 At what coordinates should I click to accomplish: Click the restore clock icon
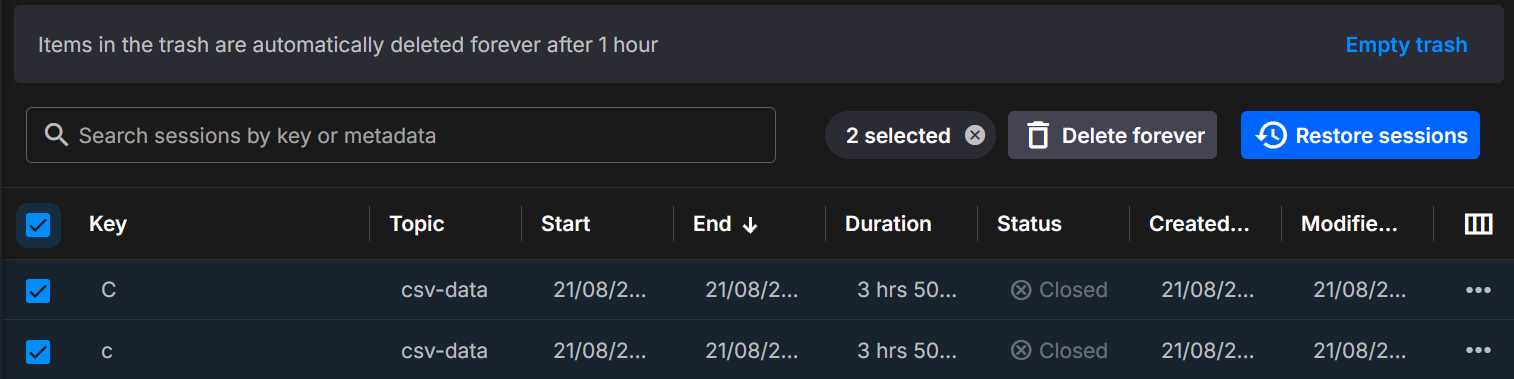coord(1271,135)
